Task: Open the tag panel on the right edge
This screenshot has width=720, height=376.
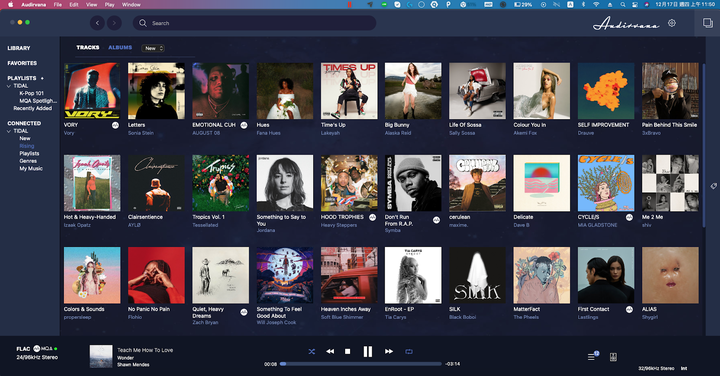Action: pyautogui.click(x=714, y=186)
